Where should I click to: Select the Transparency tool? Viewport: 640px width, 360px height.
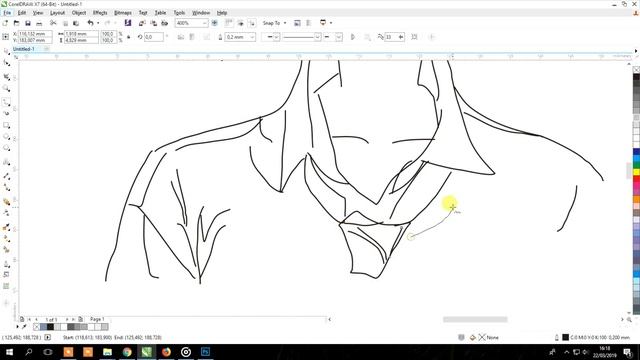click(6, 213)
